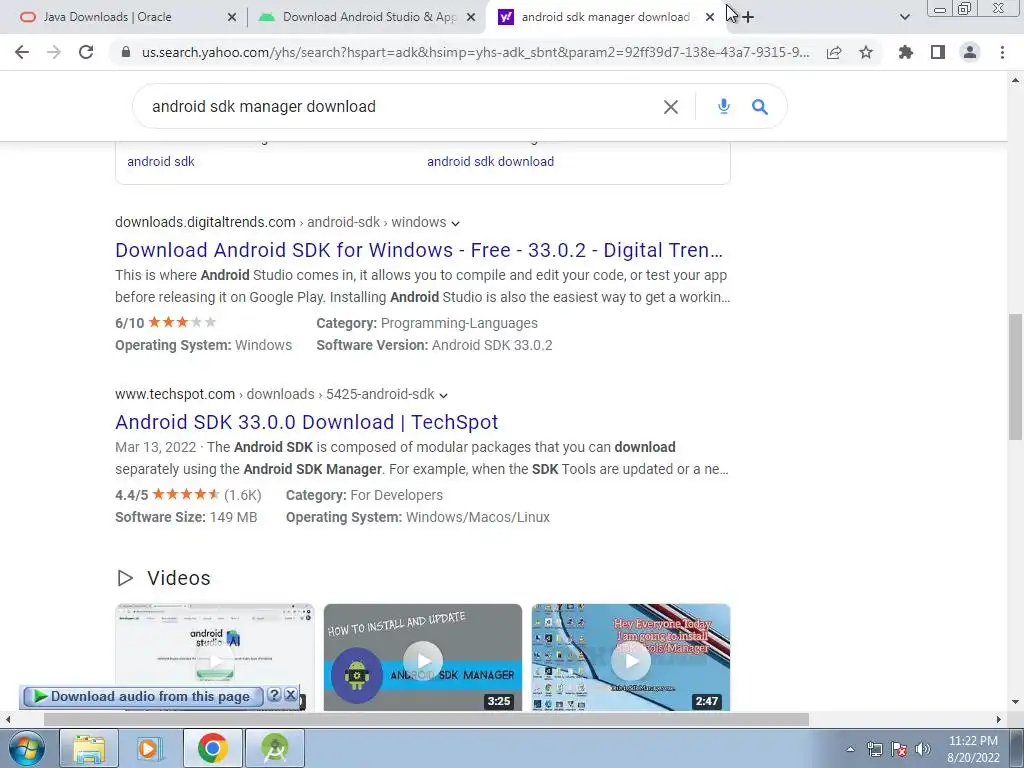Open a new tab
Image resolution: width=1024 pixels, height=768 pixels.
(748, 17)
